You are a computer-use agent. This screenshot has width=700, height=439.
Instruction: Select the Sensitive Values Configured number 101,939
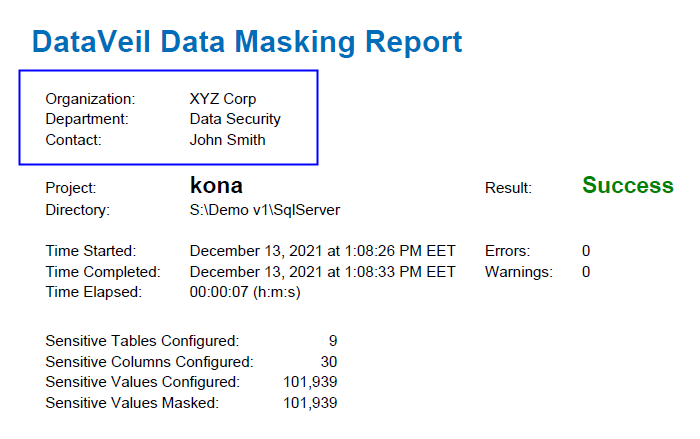(x=310, y=382)
